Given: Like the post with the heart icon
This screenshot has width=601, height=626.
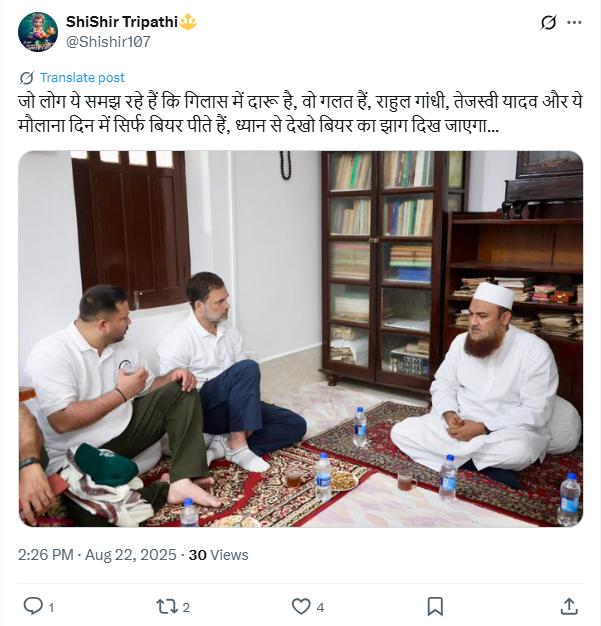Looking at the screenshot, I should coord(301,605).
